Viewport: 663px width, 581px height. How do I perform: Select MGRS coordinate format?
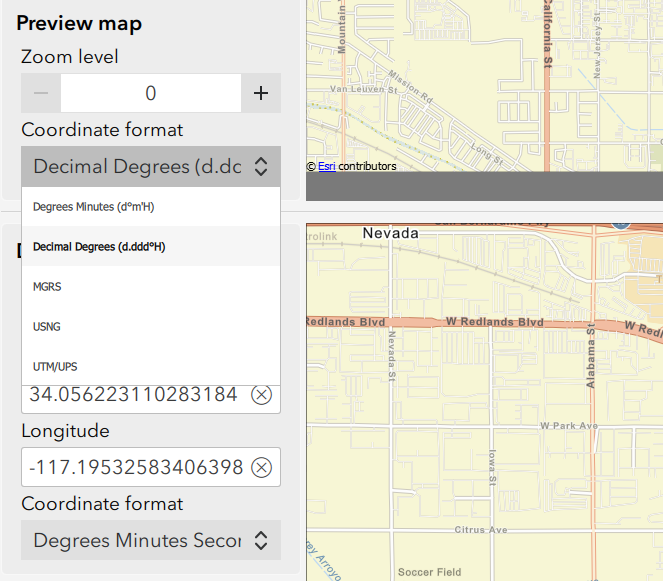click(151, 287)
